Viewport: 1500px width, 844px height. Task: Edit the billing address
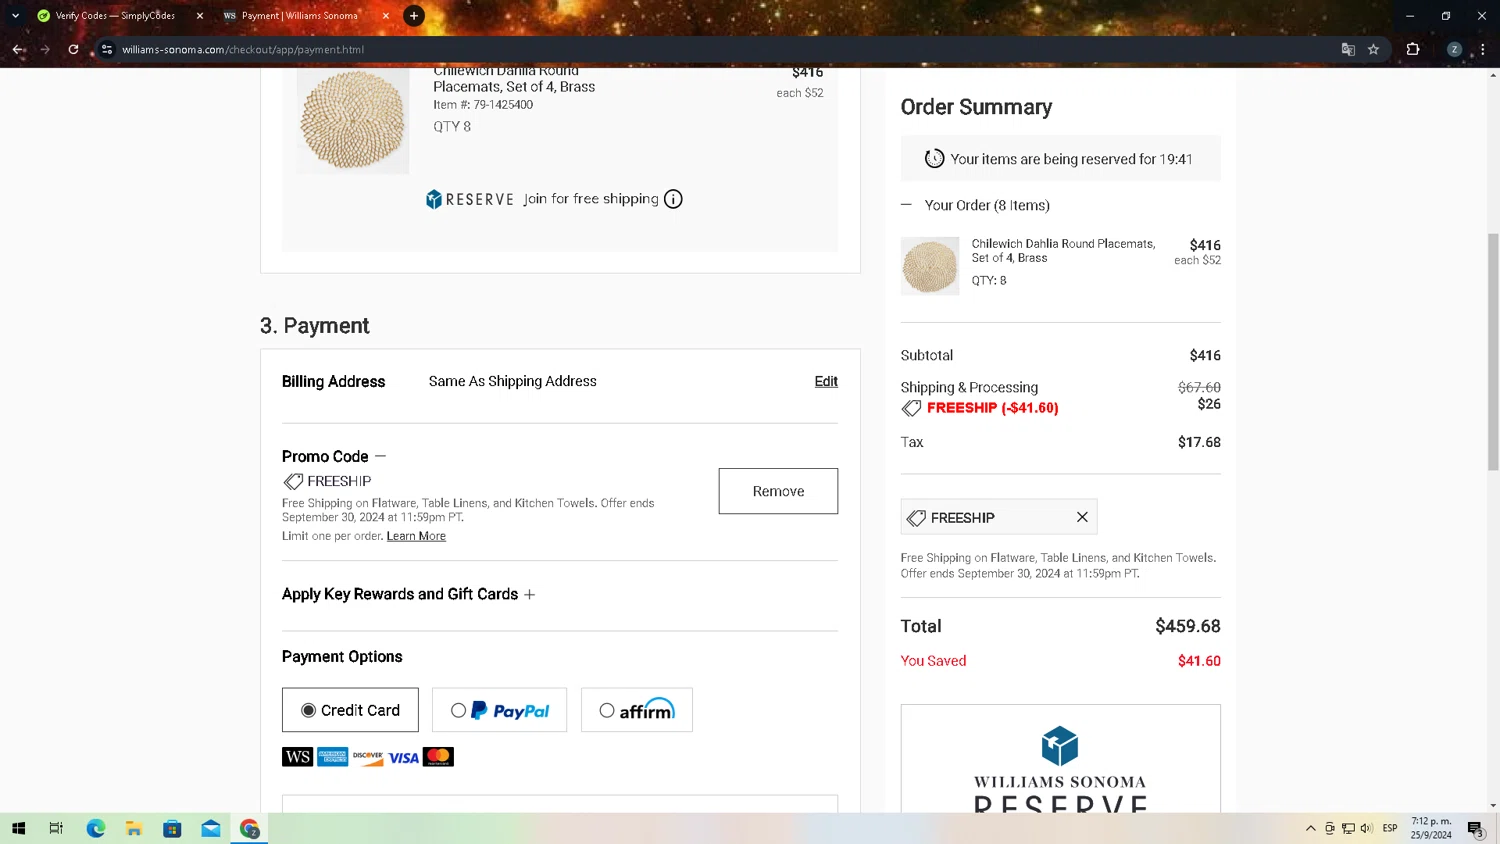[826, 381]
